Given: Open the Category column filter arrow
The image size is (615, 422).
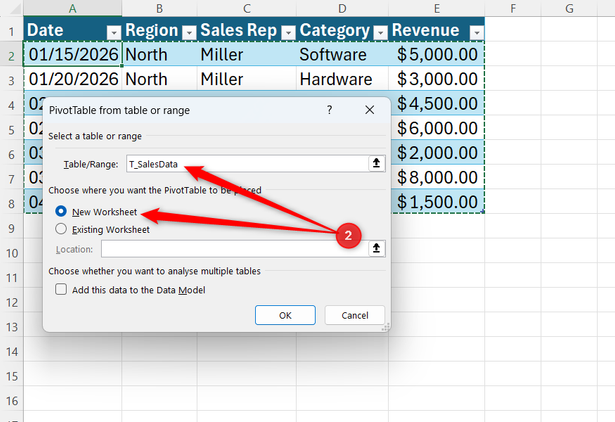Looking at the screenshot, I should pyautogui.click(x=380, y=33).
